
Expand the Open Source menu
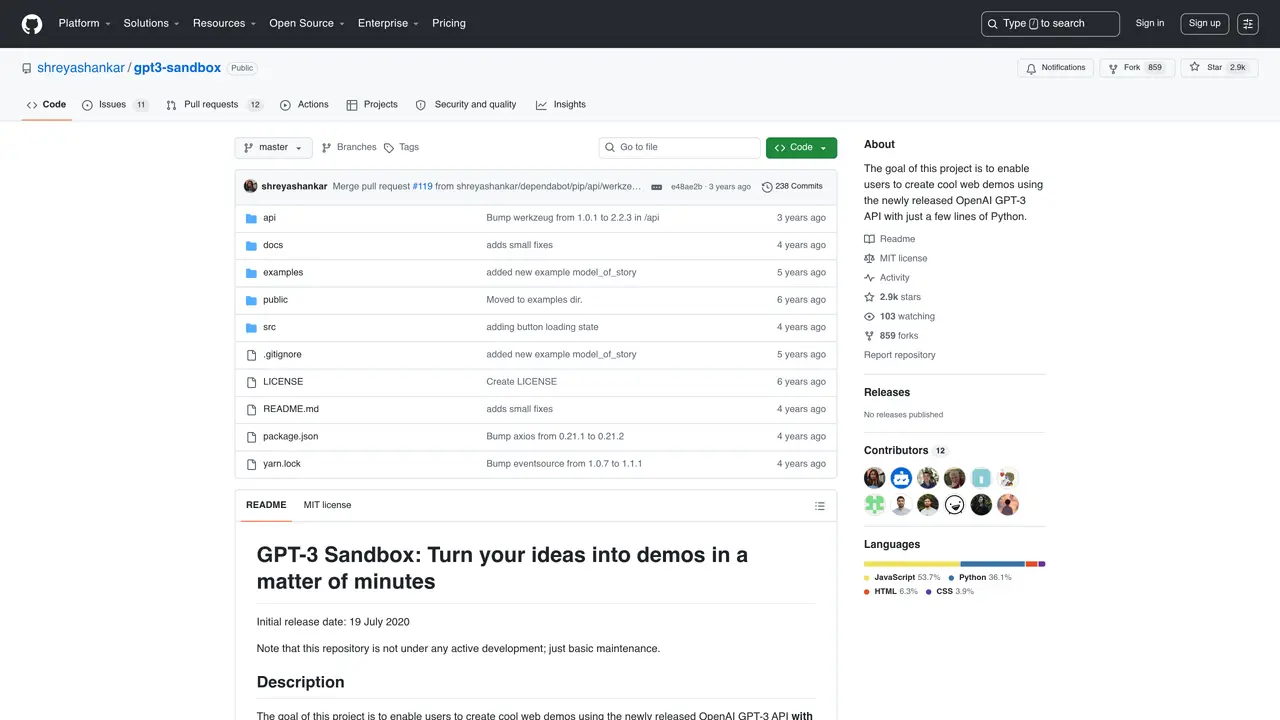(x=306, y=23)
